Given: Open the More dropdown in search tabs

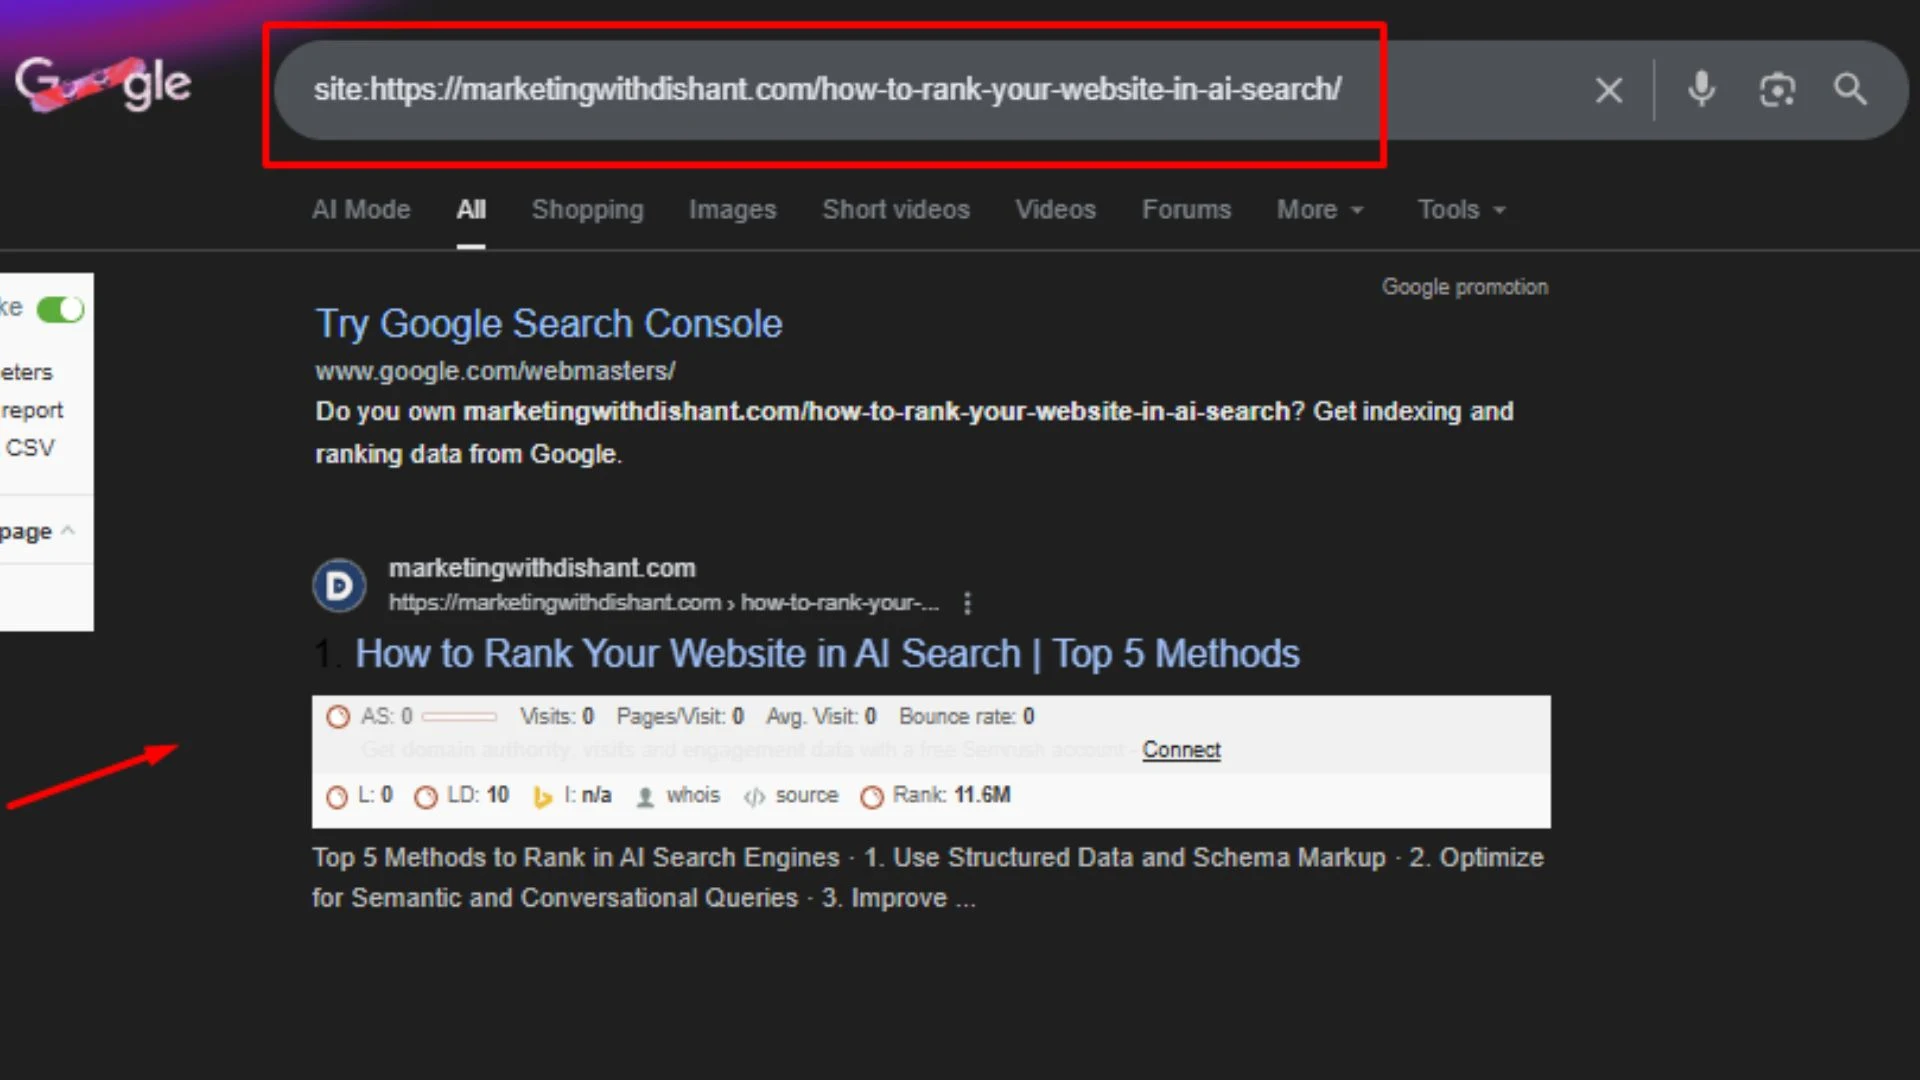Looking at the screenshot, I should click(1320, 210).
